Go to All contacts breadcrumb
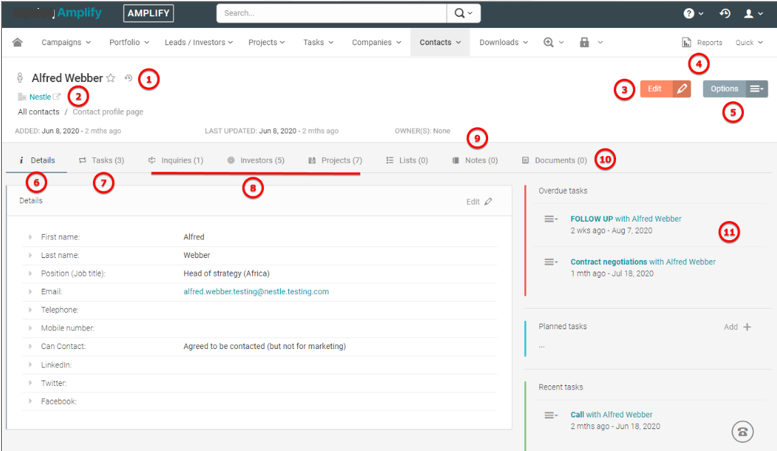 coord(39,112)
